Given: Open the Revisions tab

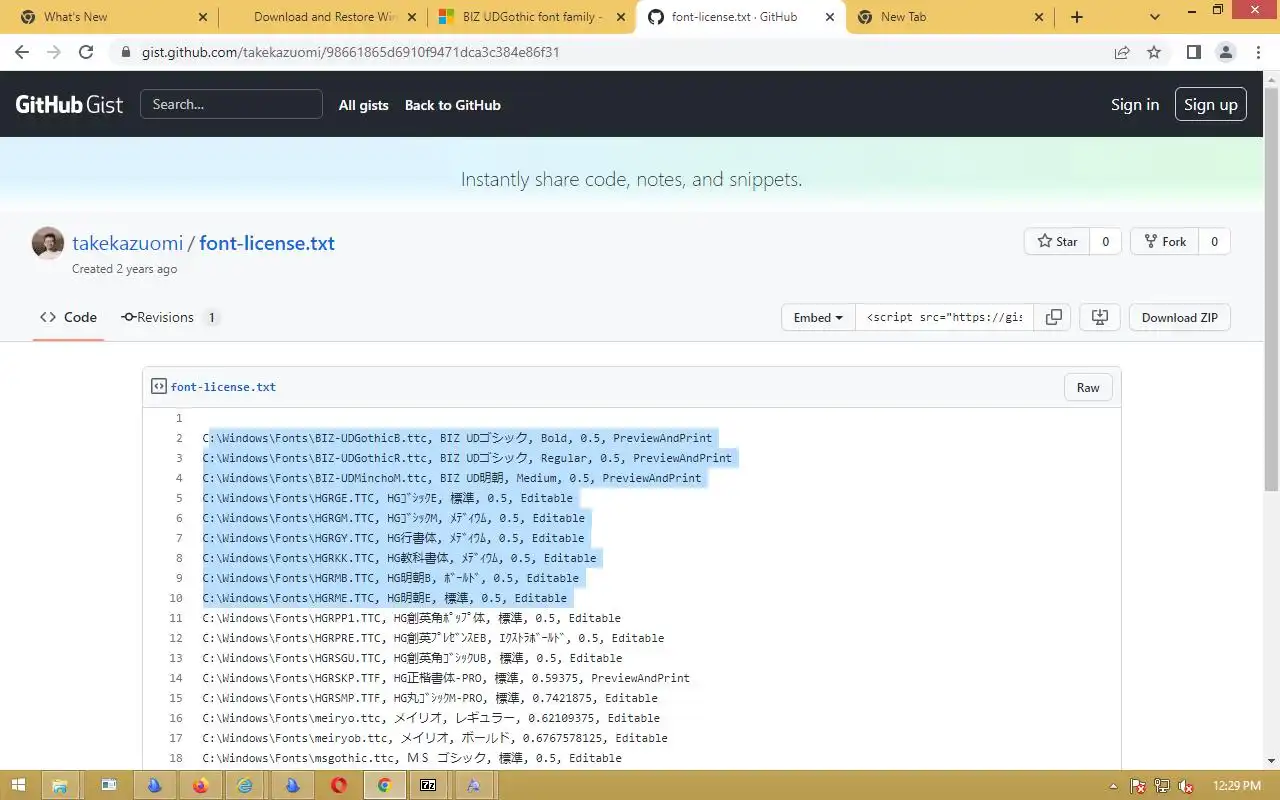Looking at the screenshot, I should [170, 317].
